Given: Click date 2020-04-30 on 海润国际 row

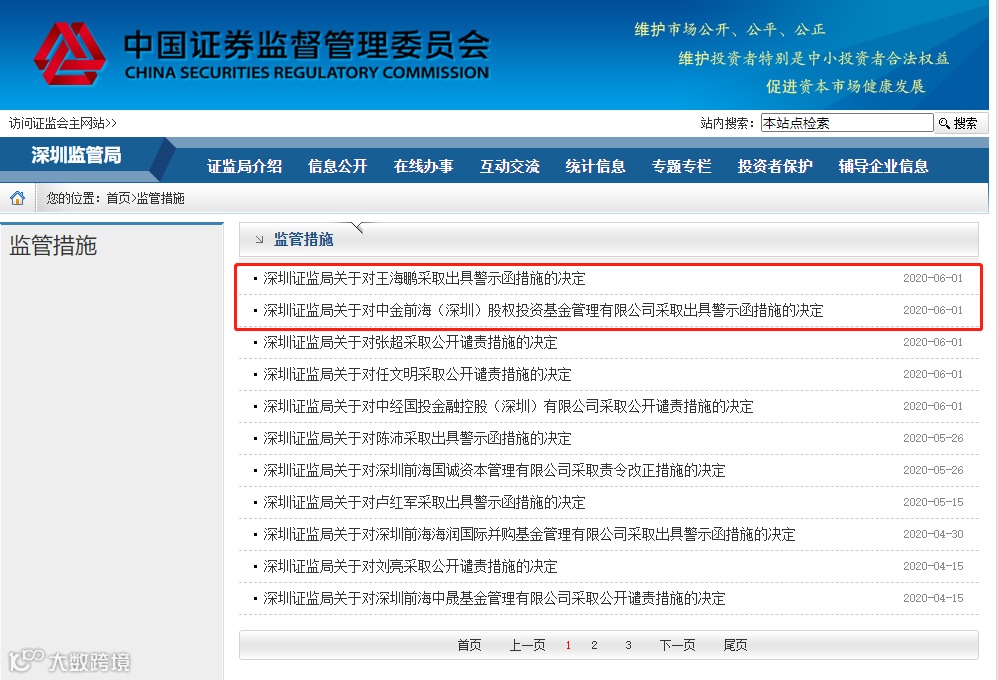Looking at the screenshot, I should pos(933,534).
